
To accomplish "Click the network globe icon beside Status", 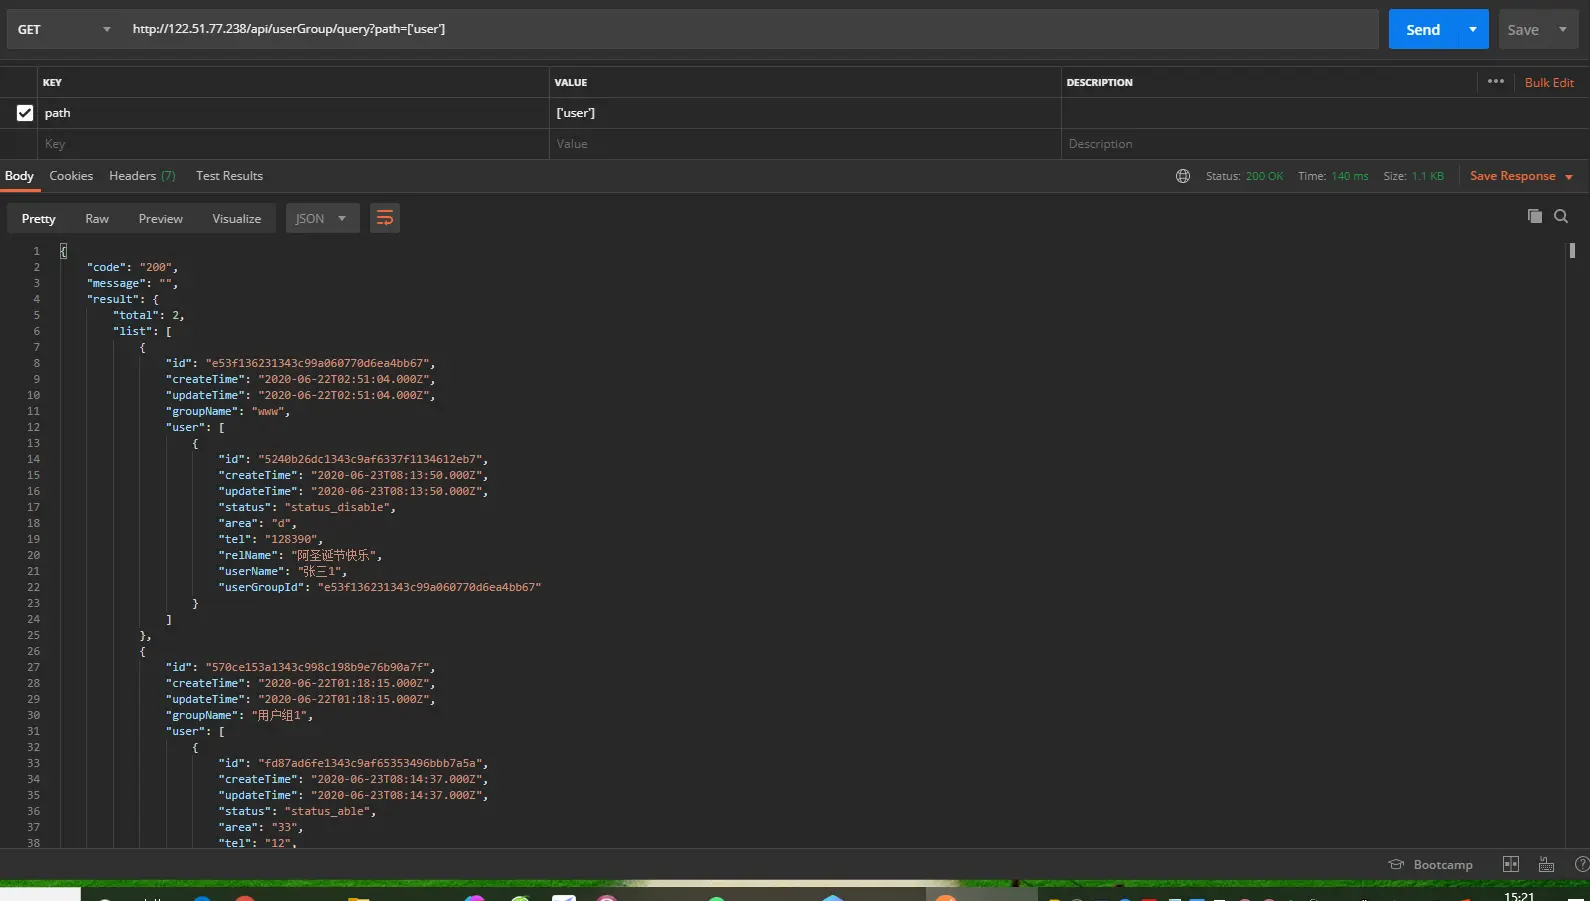I will pos(1183,176).
